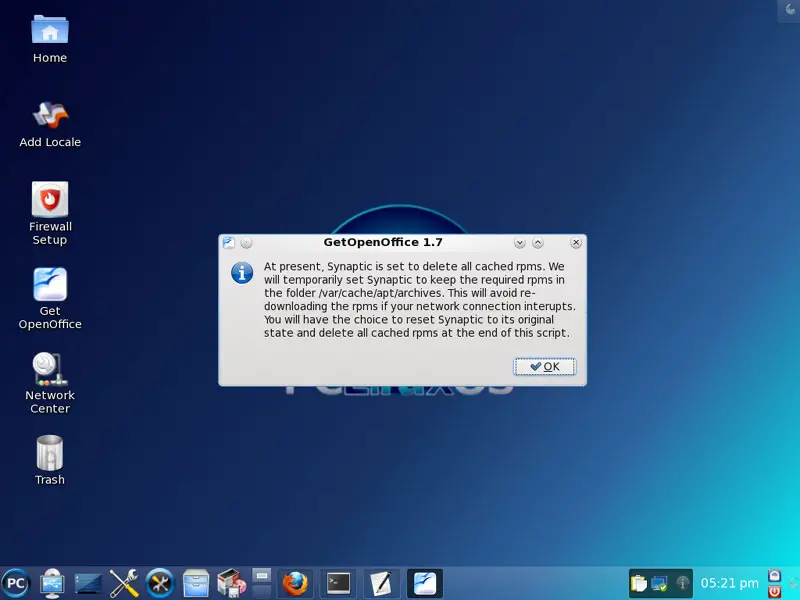Viewport: 800px width, 600px height.
Task: Maximize the GetOpenOffice dialog with up chevron
Action: point(538,243)
